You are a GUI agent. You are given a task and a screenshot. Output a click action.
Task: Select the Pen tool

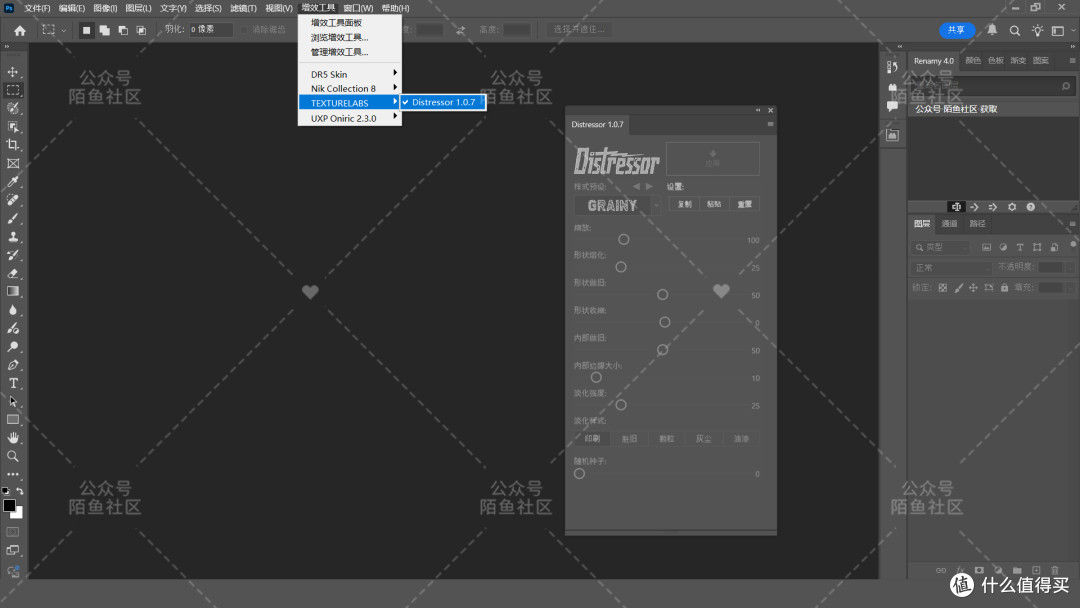[x=12, y=365]
